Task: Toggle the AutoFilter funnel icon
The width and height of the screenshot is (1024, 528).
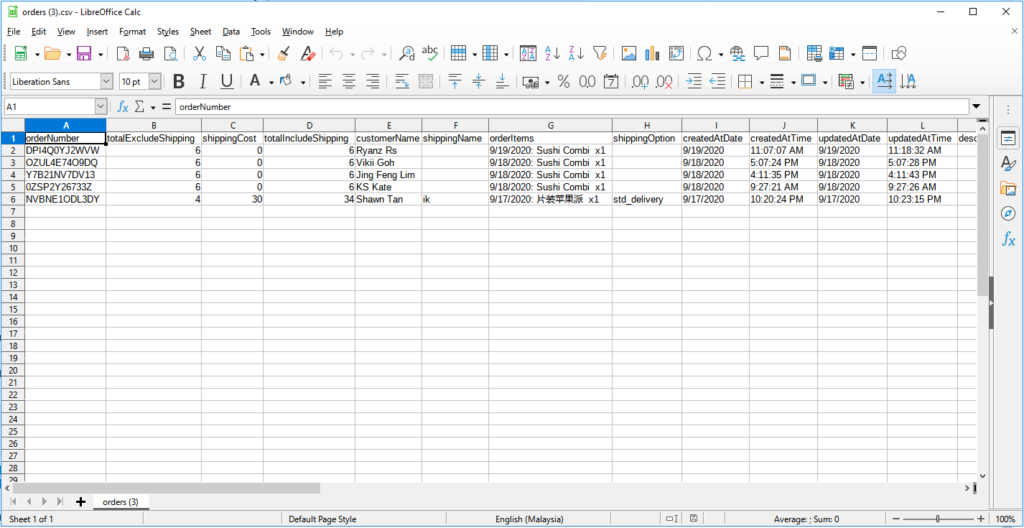Action: pyautogui.click(x=600, y=54)
